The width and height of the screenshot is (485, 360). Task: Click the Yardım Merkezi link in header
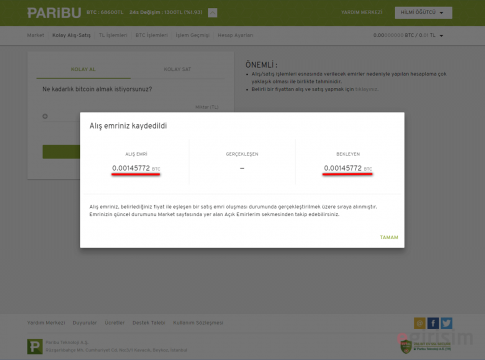click(x=362, y=12)
